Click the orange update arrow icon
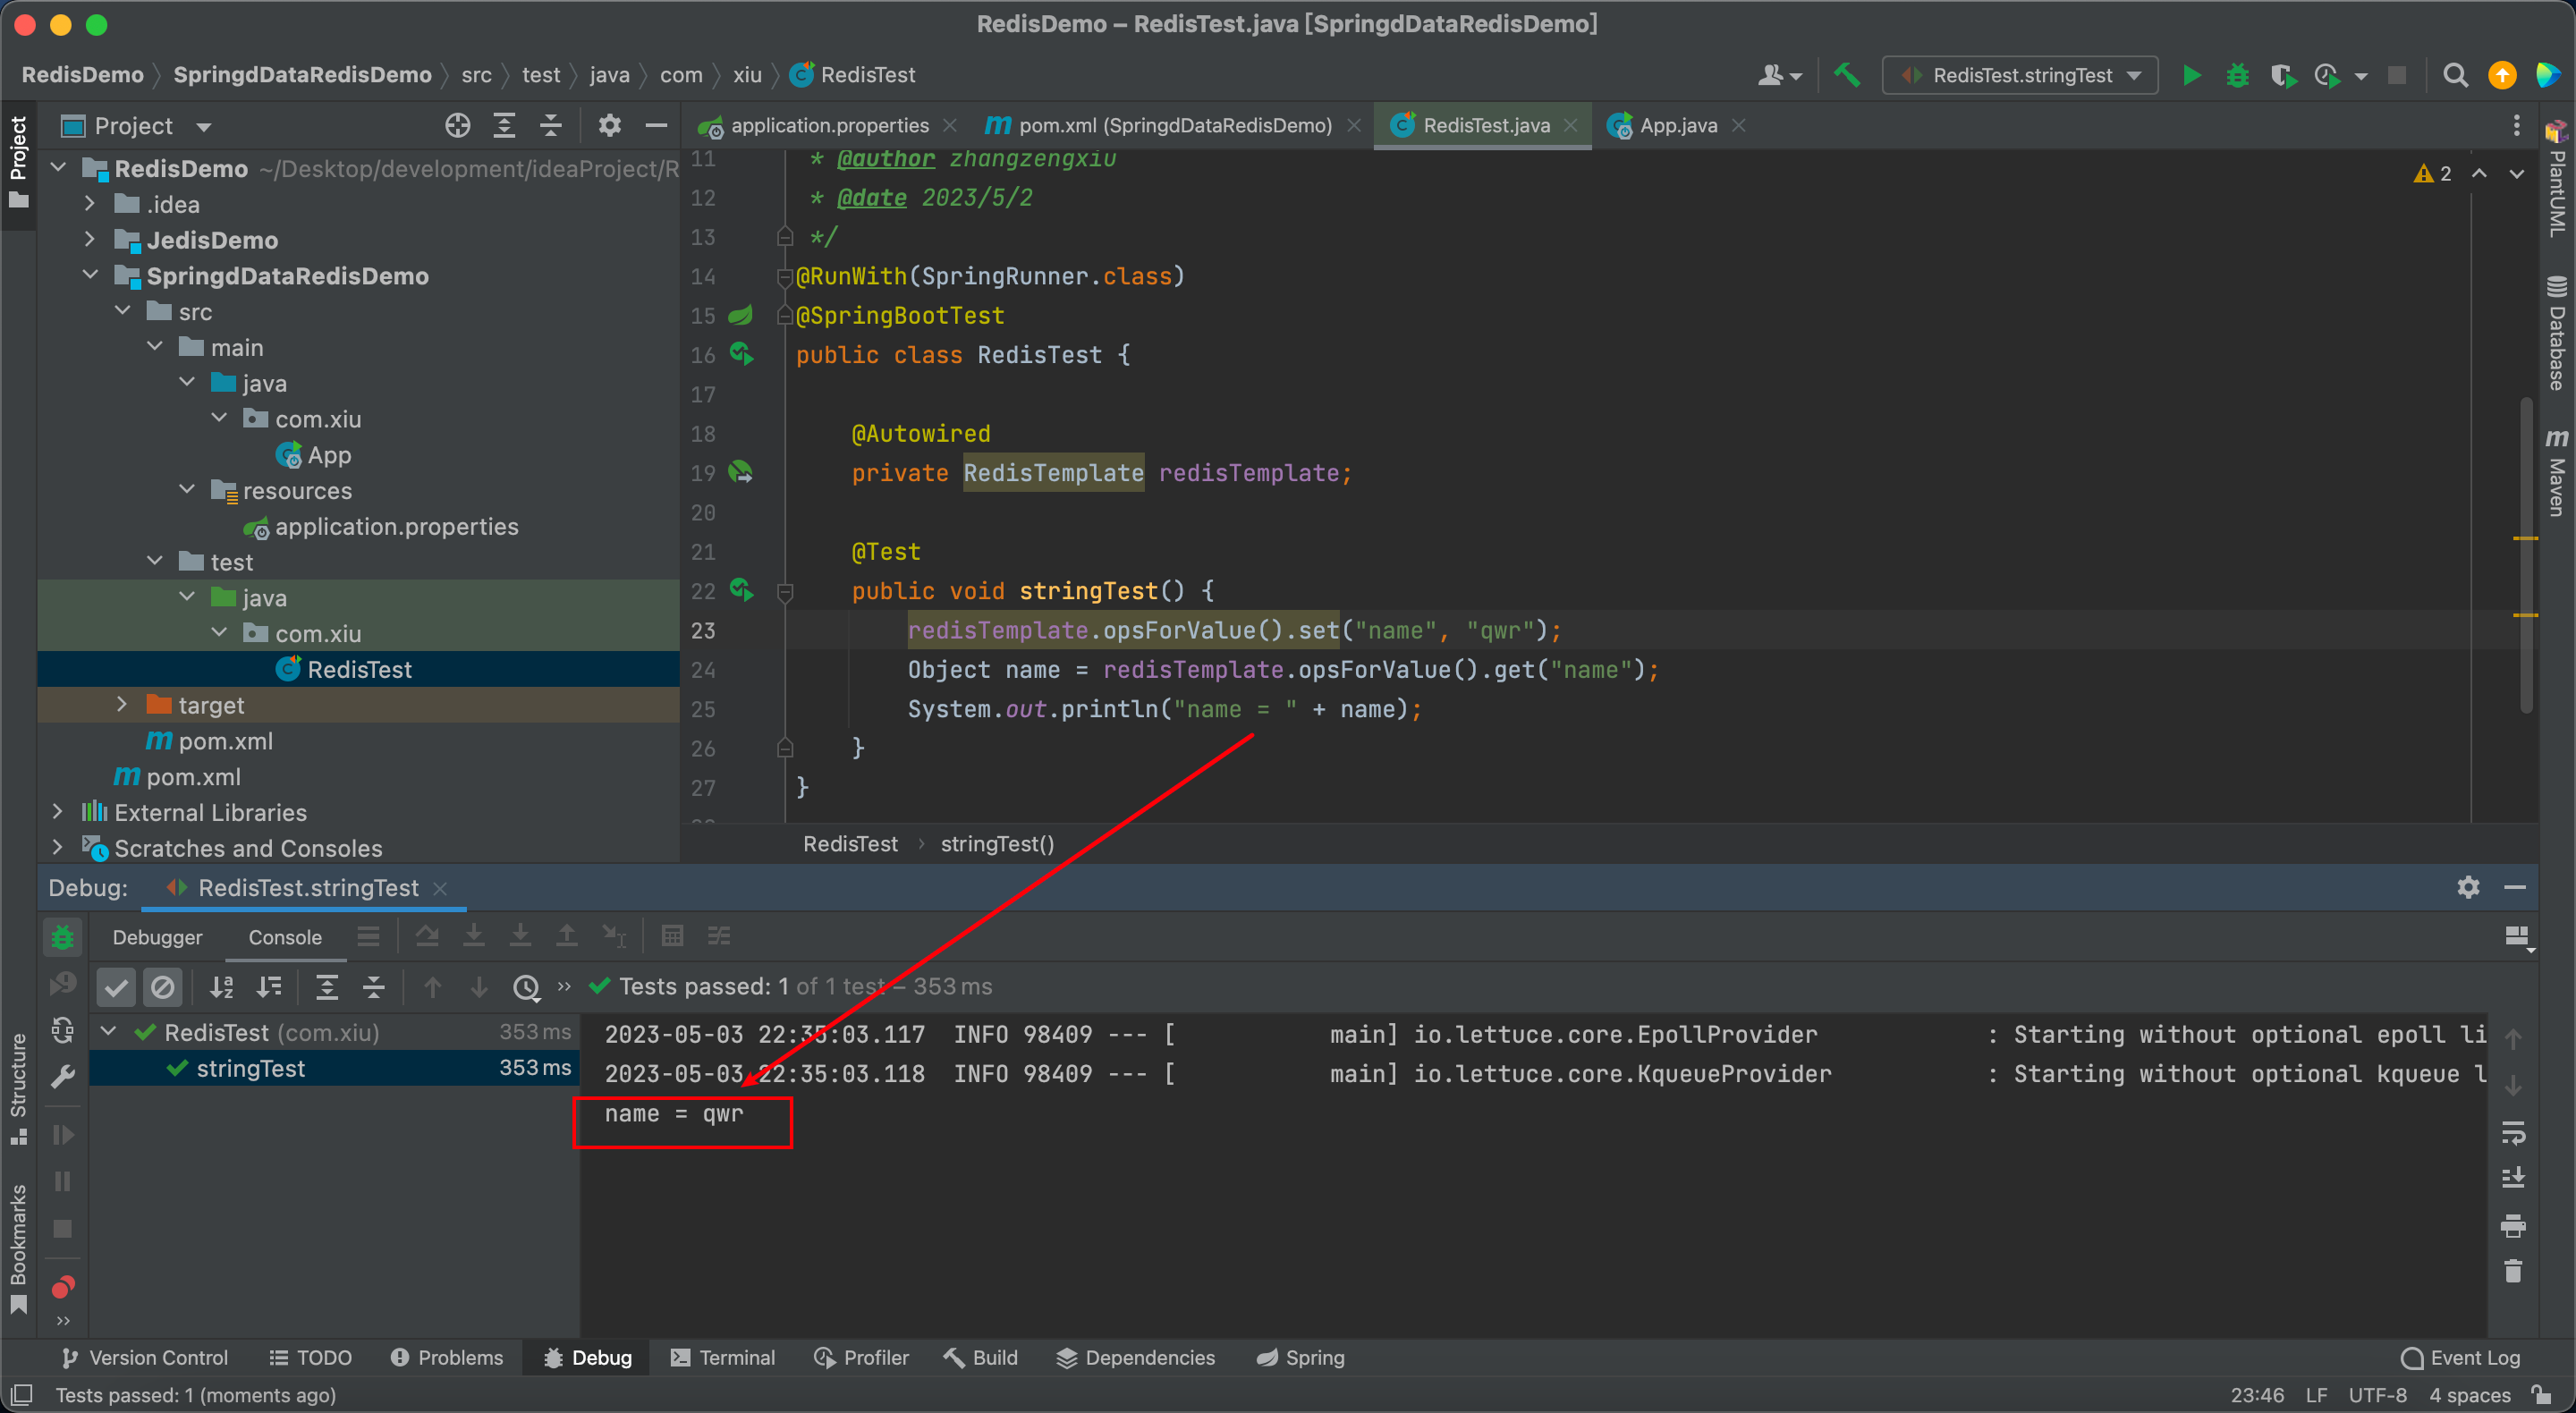 [2501, 75]
